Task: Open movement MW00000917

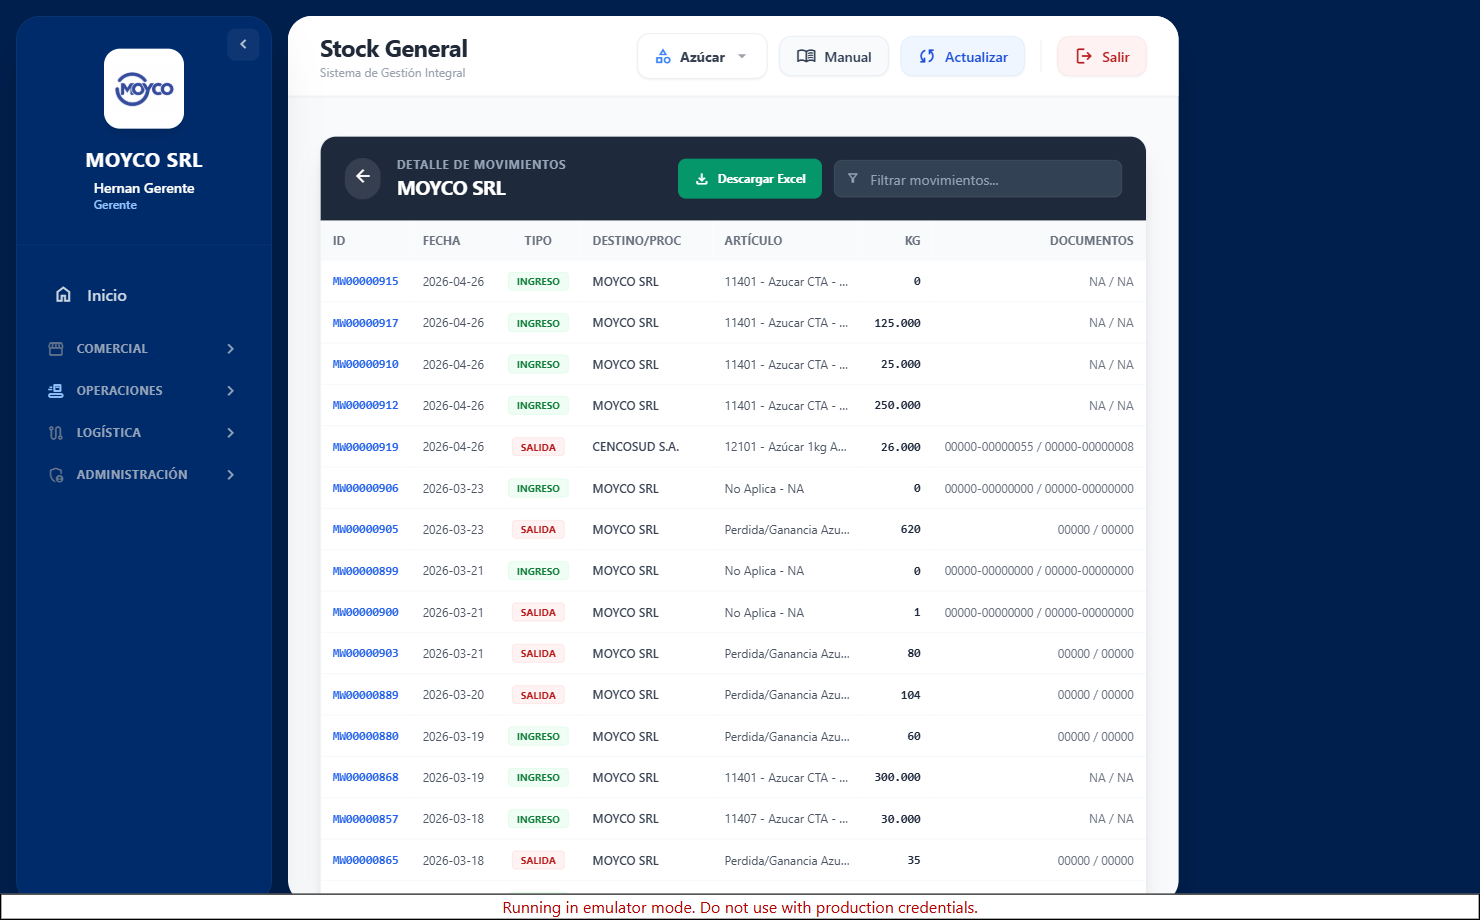Action: point(366,323)
